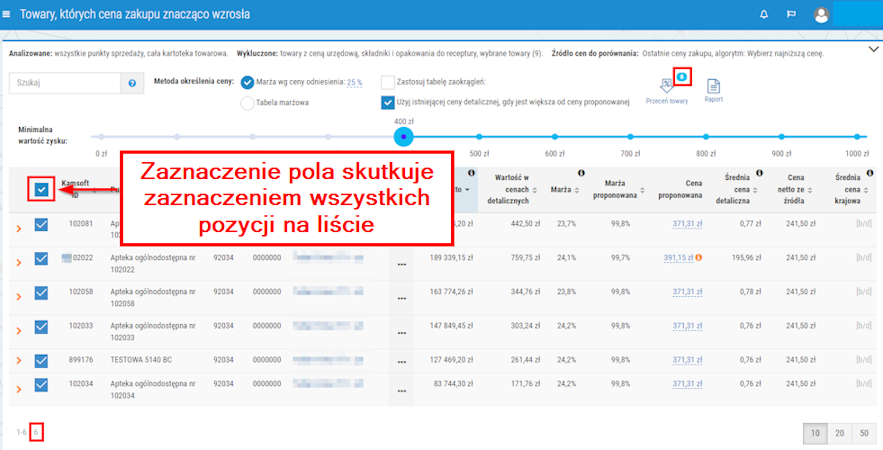Open the Raport document icon
This screenshot has width=883, height=450.
[x=713, y=87]
